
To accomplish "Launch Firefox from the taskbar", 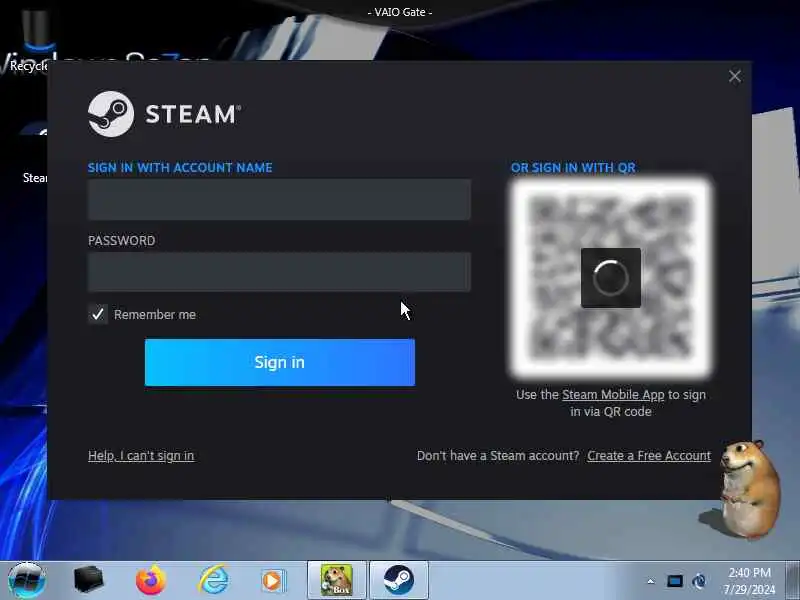I will [x=151, y=580].
